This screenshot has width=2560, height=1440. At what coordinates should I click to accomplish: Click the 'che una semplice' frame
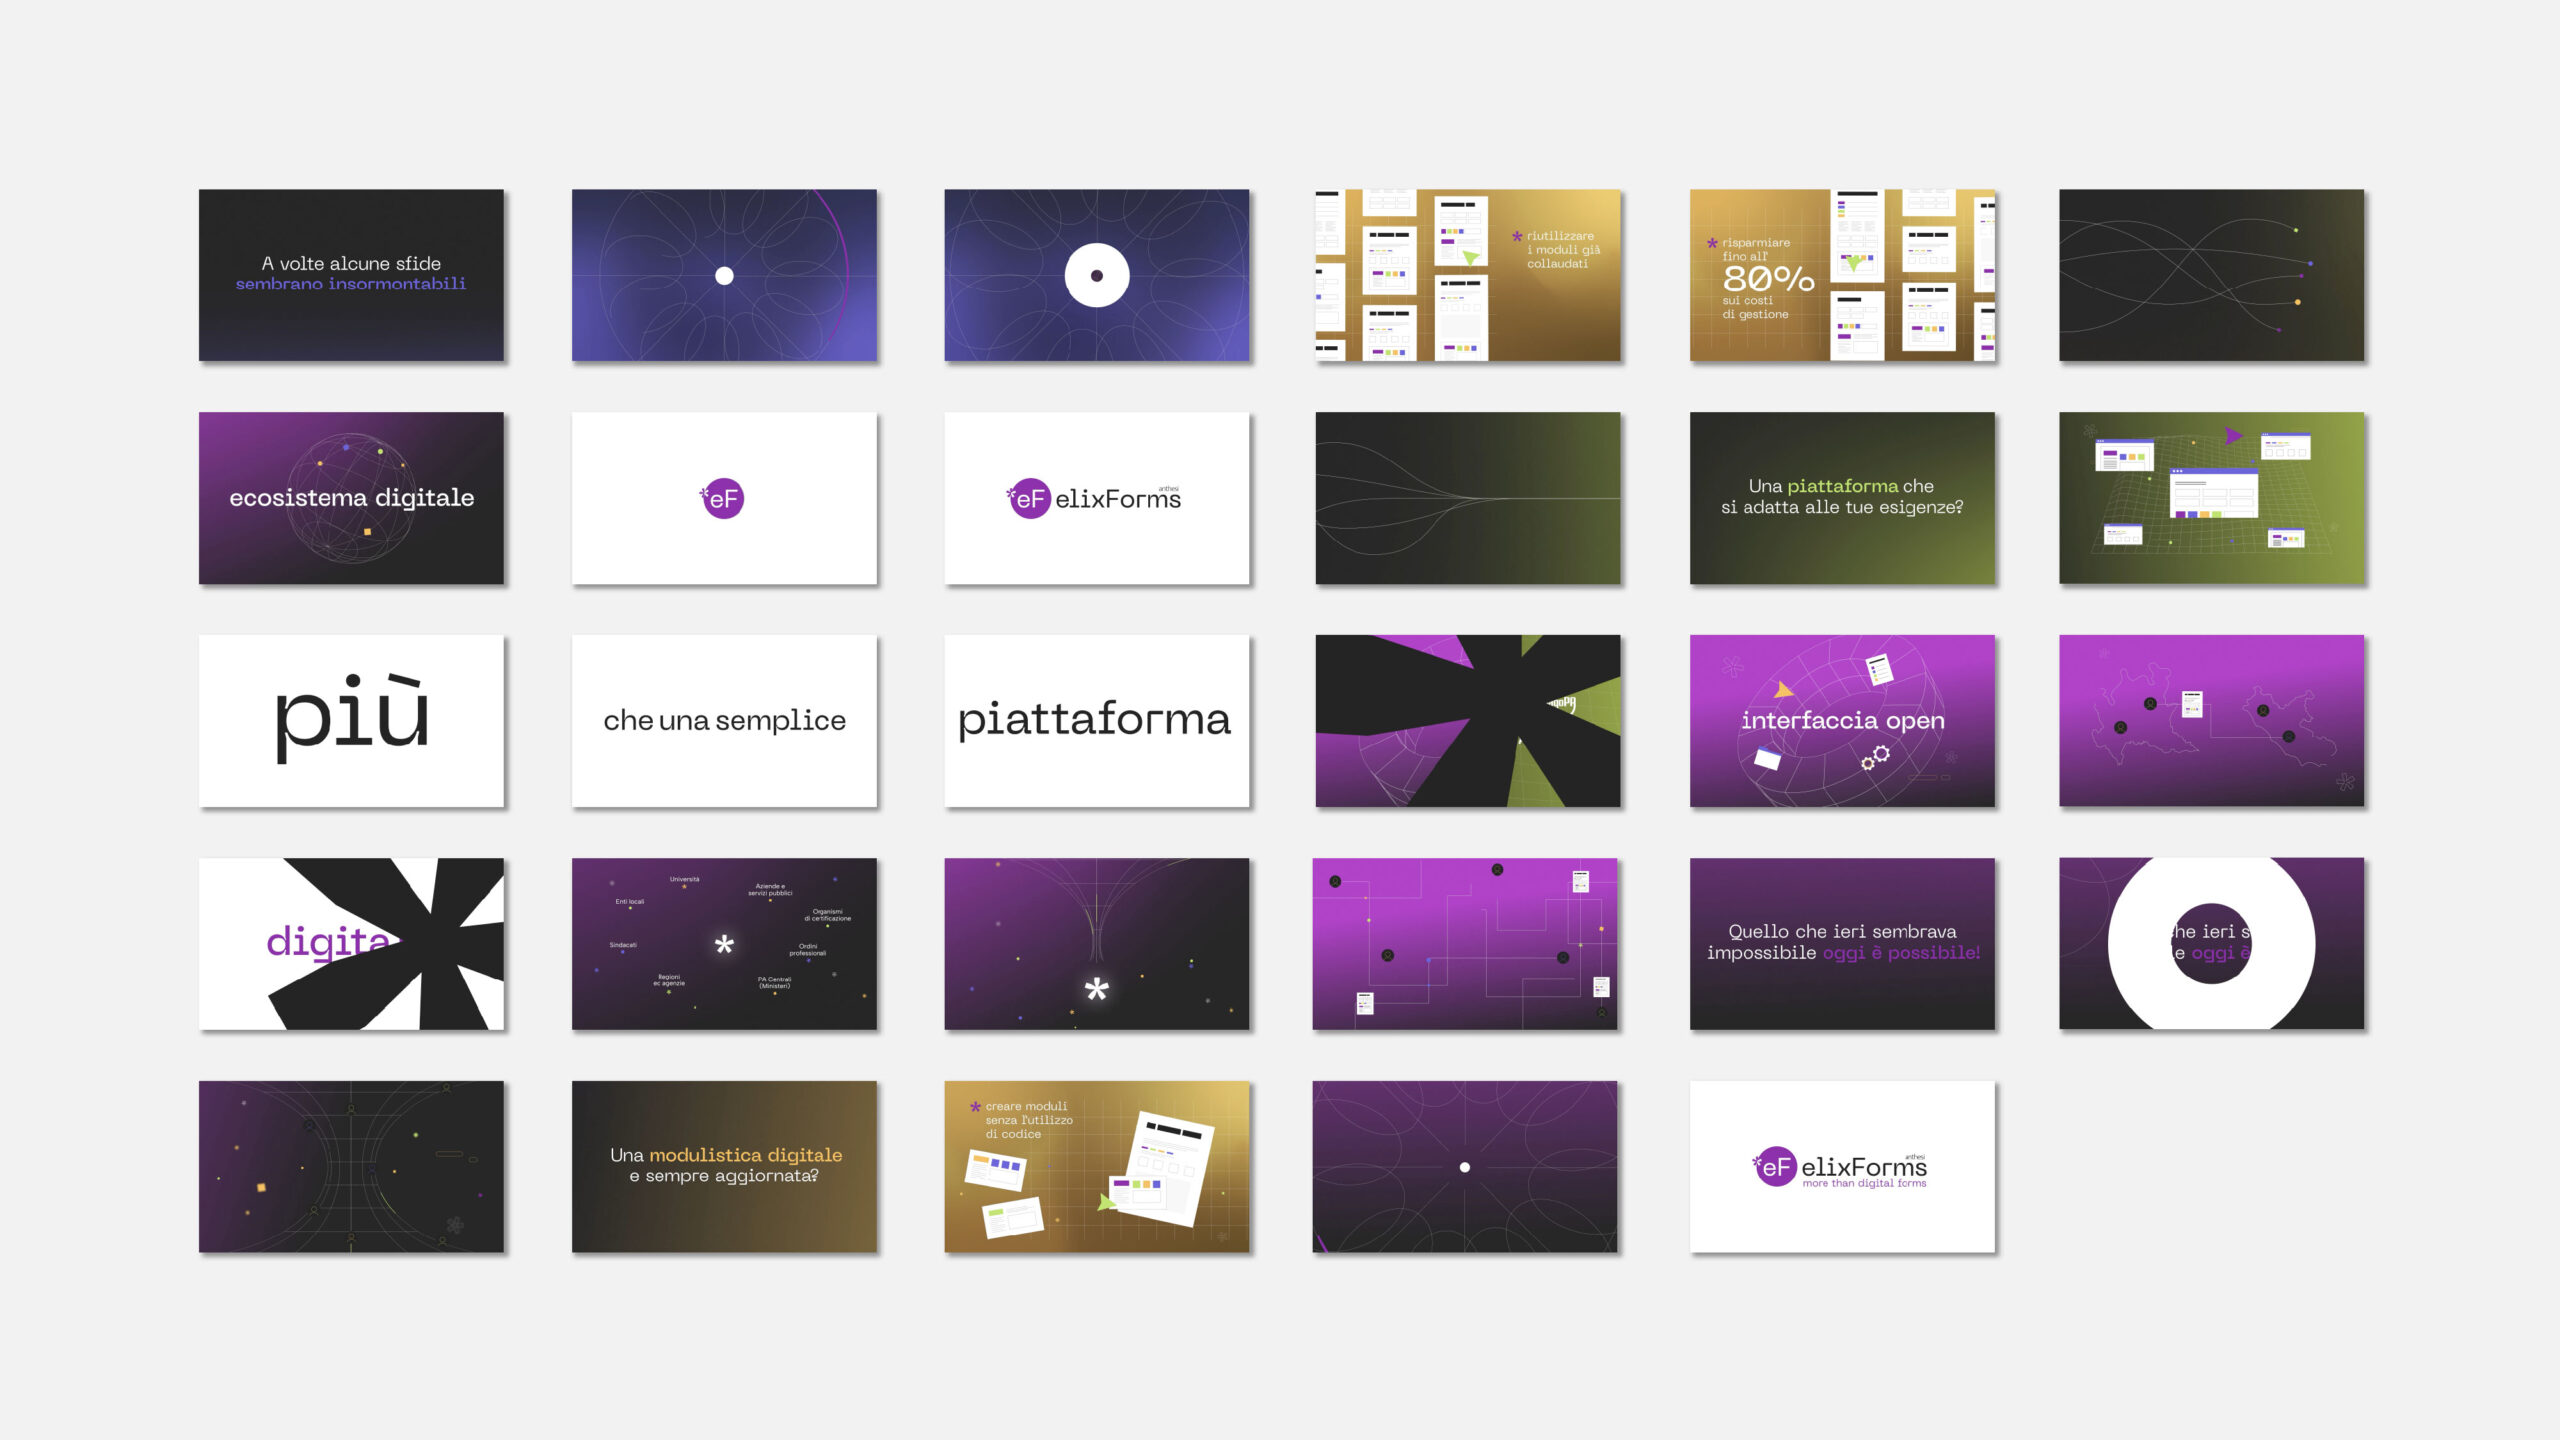click(x=724, y=720)
